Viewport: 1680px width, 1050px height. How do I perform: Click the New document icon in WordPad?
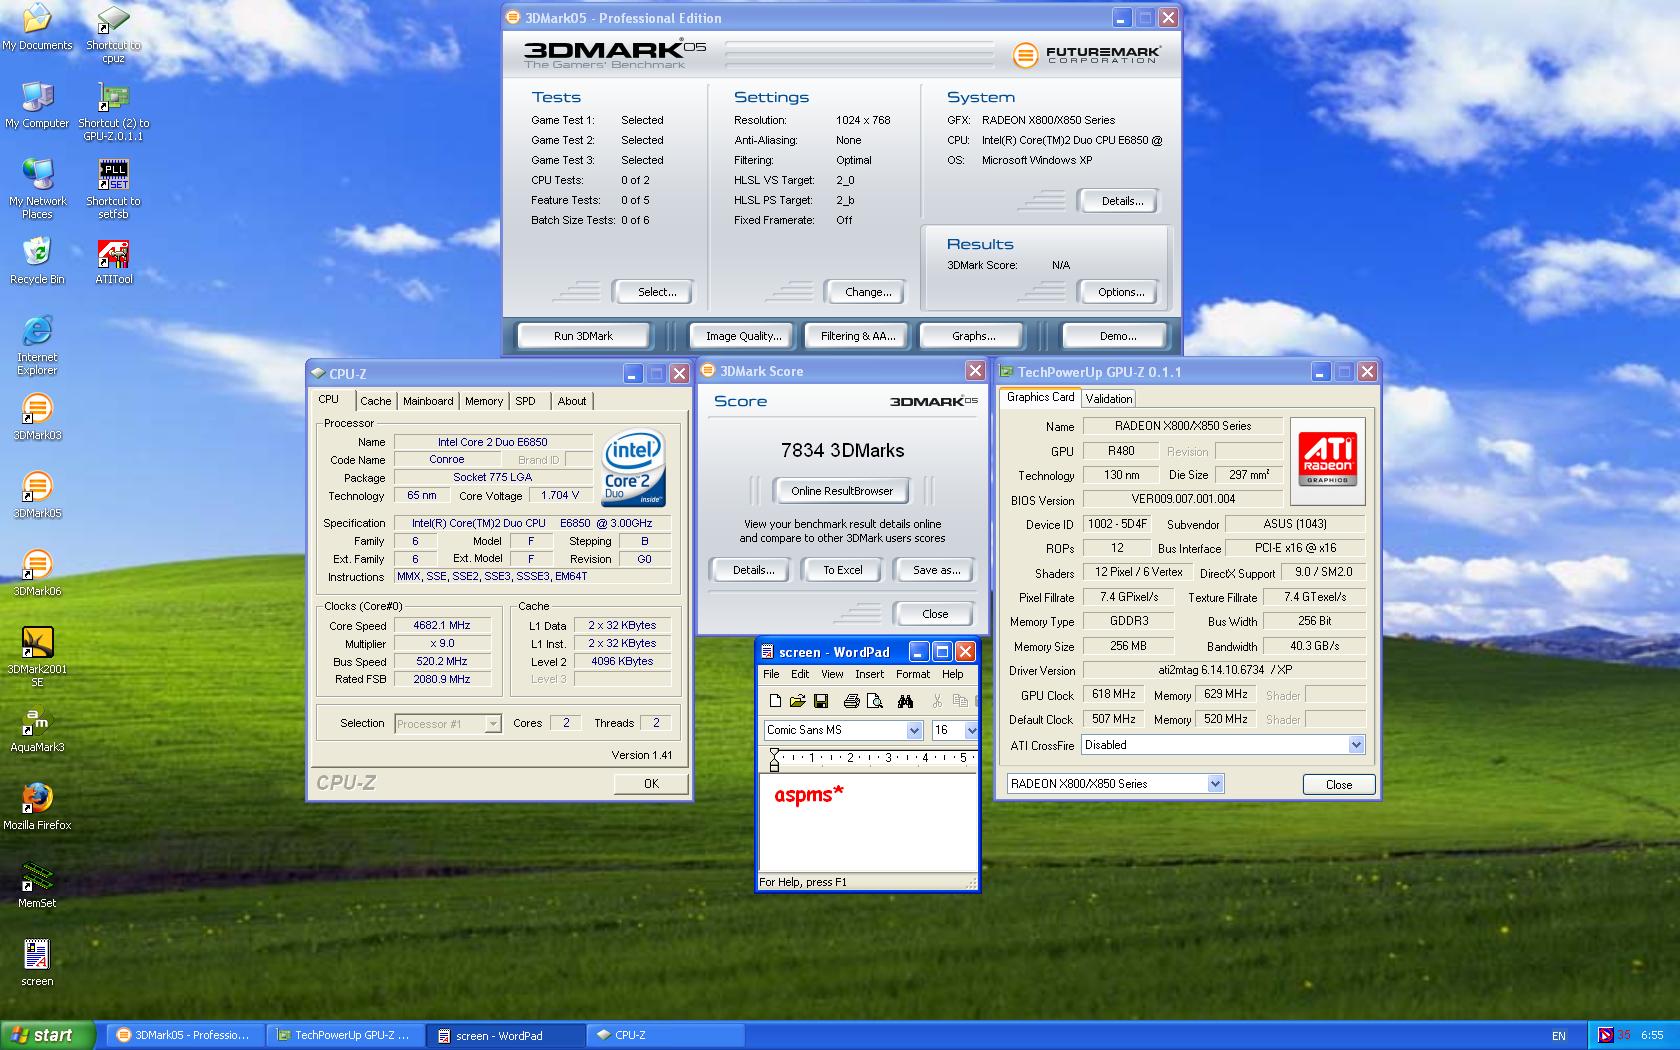[775, 701]
